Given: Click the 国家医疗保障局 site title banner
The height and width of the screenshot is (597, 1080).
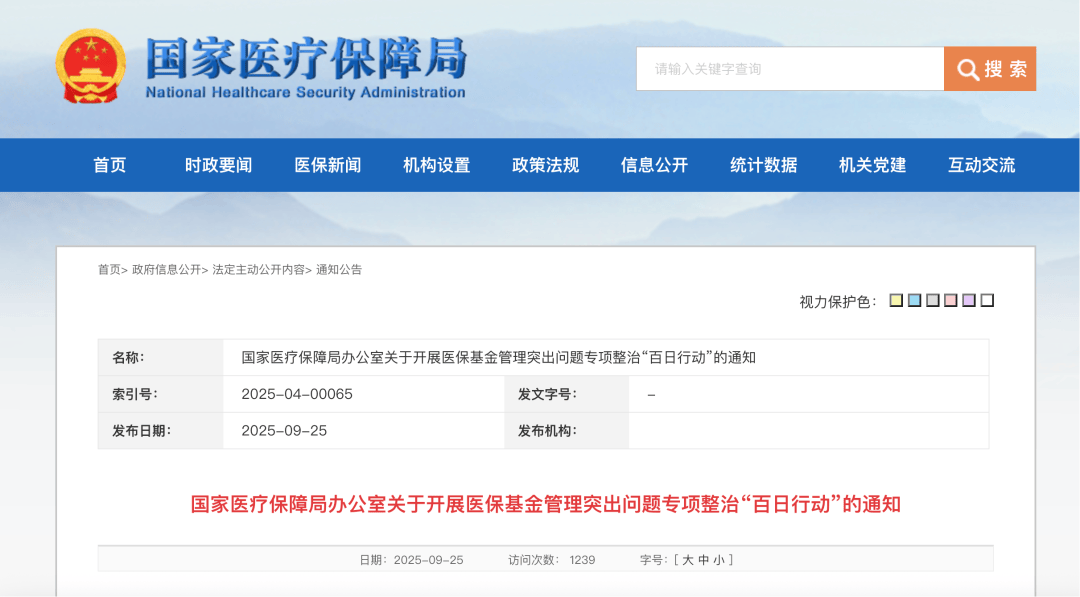Looking at the screenshot, I should [306, 59].
